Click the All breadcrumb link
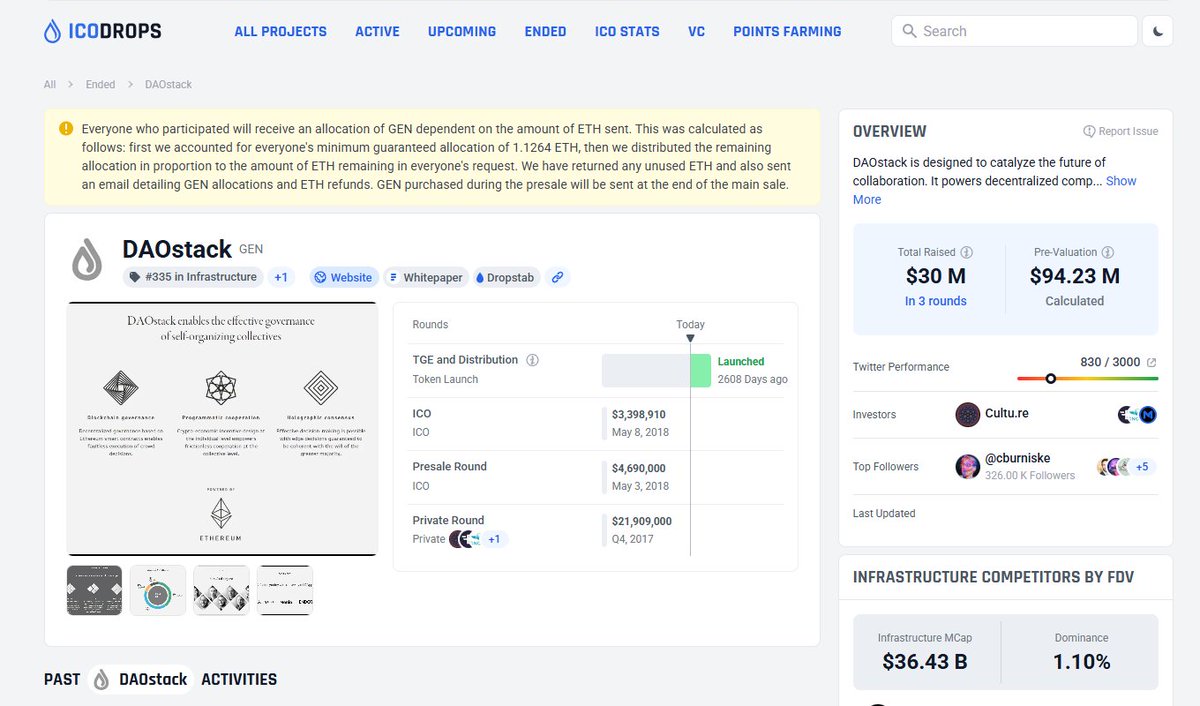This screenshot has width=1200, height=706. (x=50, y=85)
